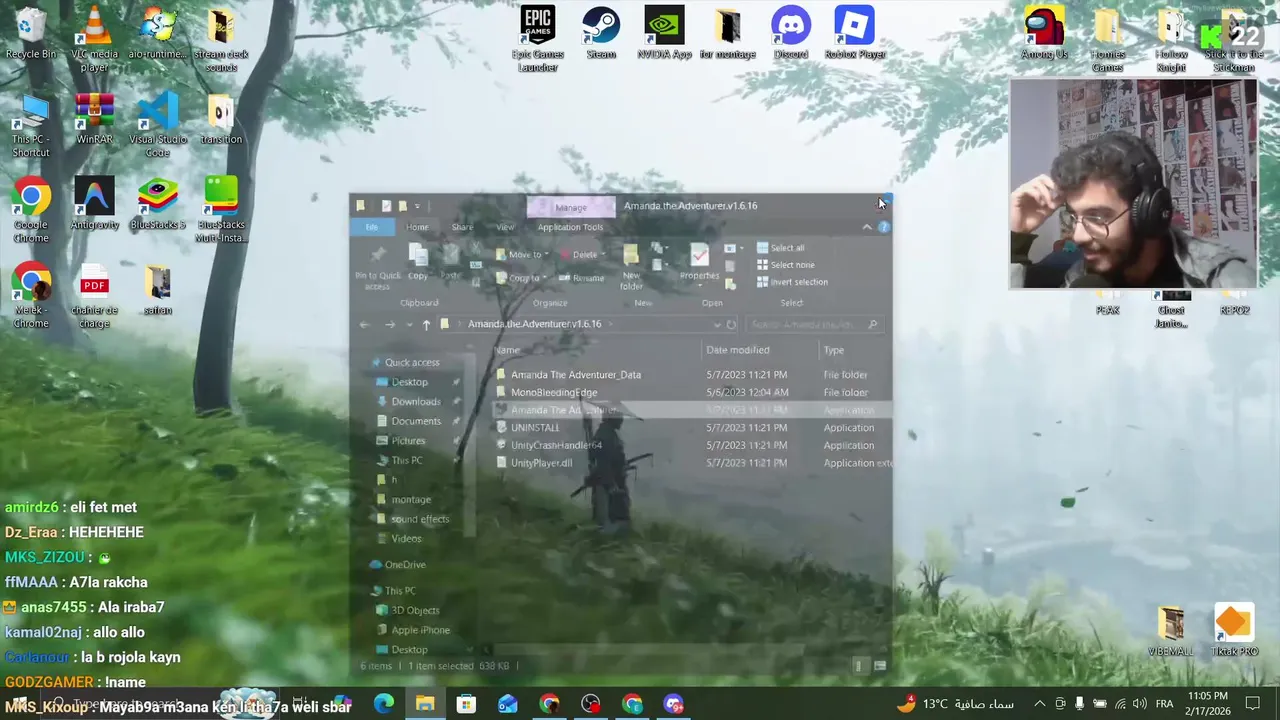This screenshot has height=720, width=1280.
Task: Launch Roblox Player desktop shortcut
Action: [x=855, y=33]
